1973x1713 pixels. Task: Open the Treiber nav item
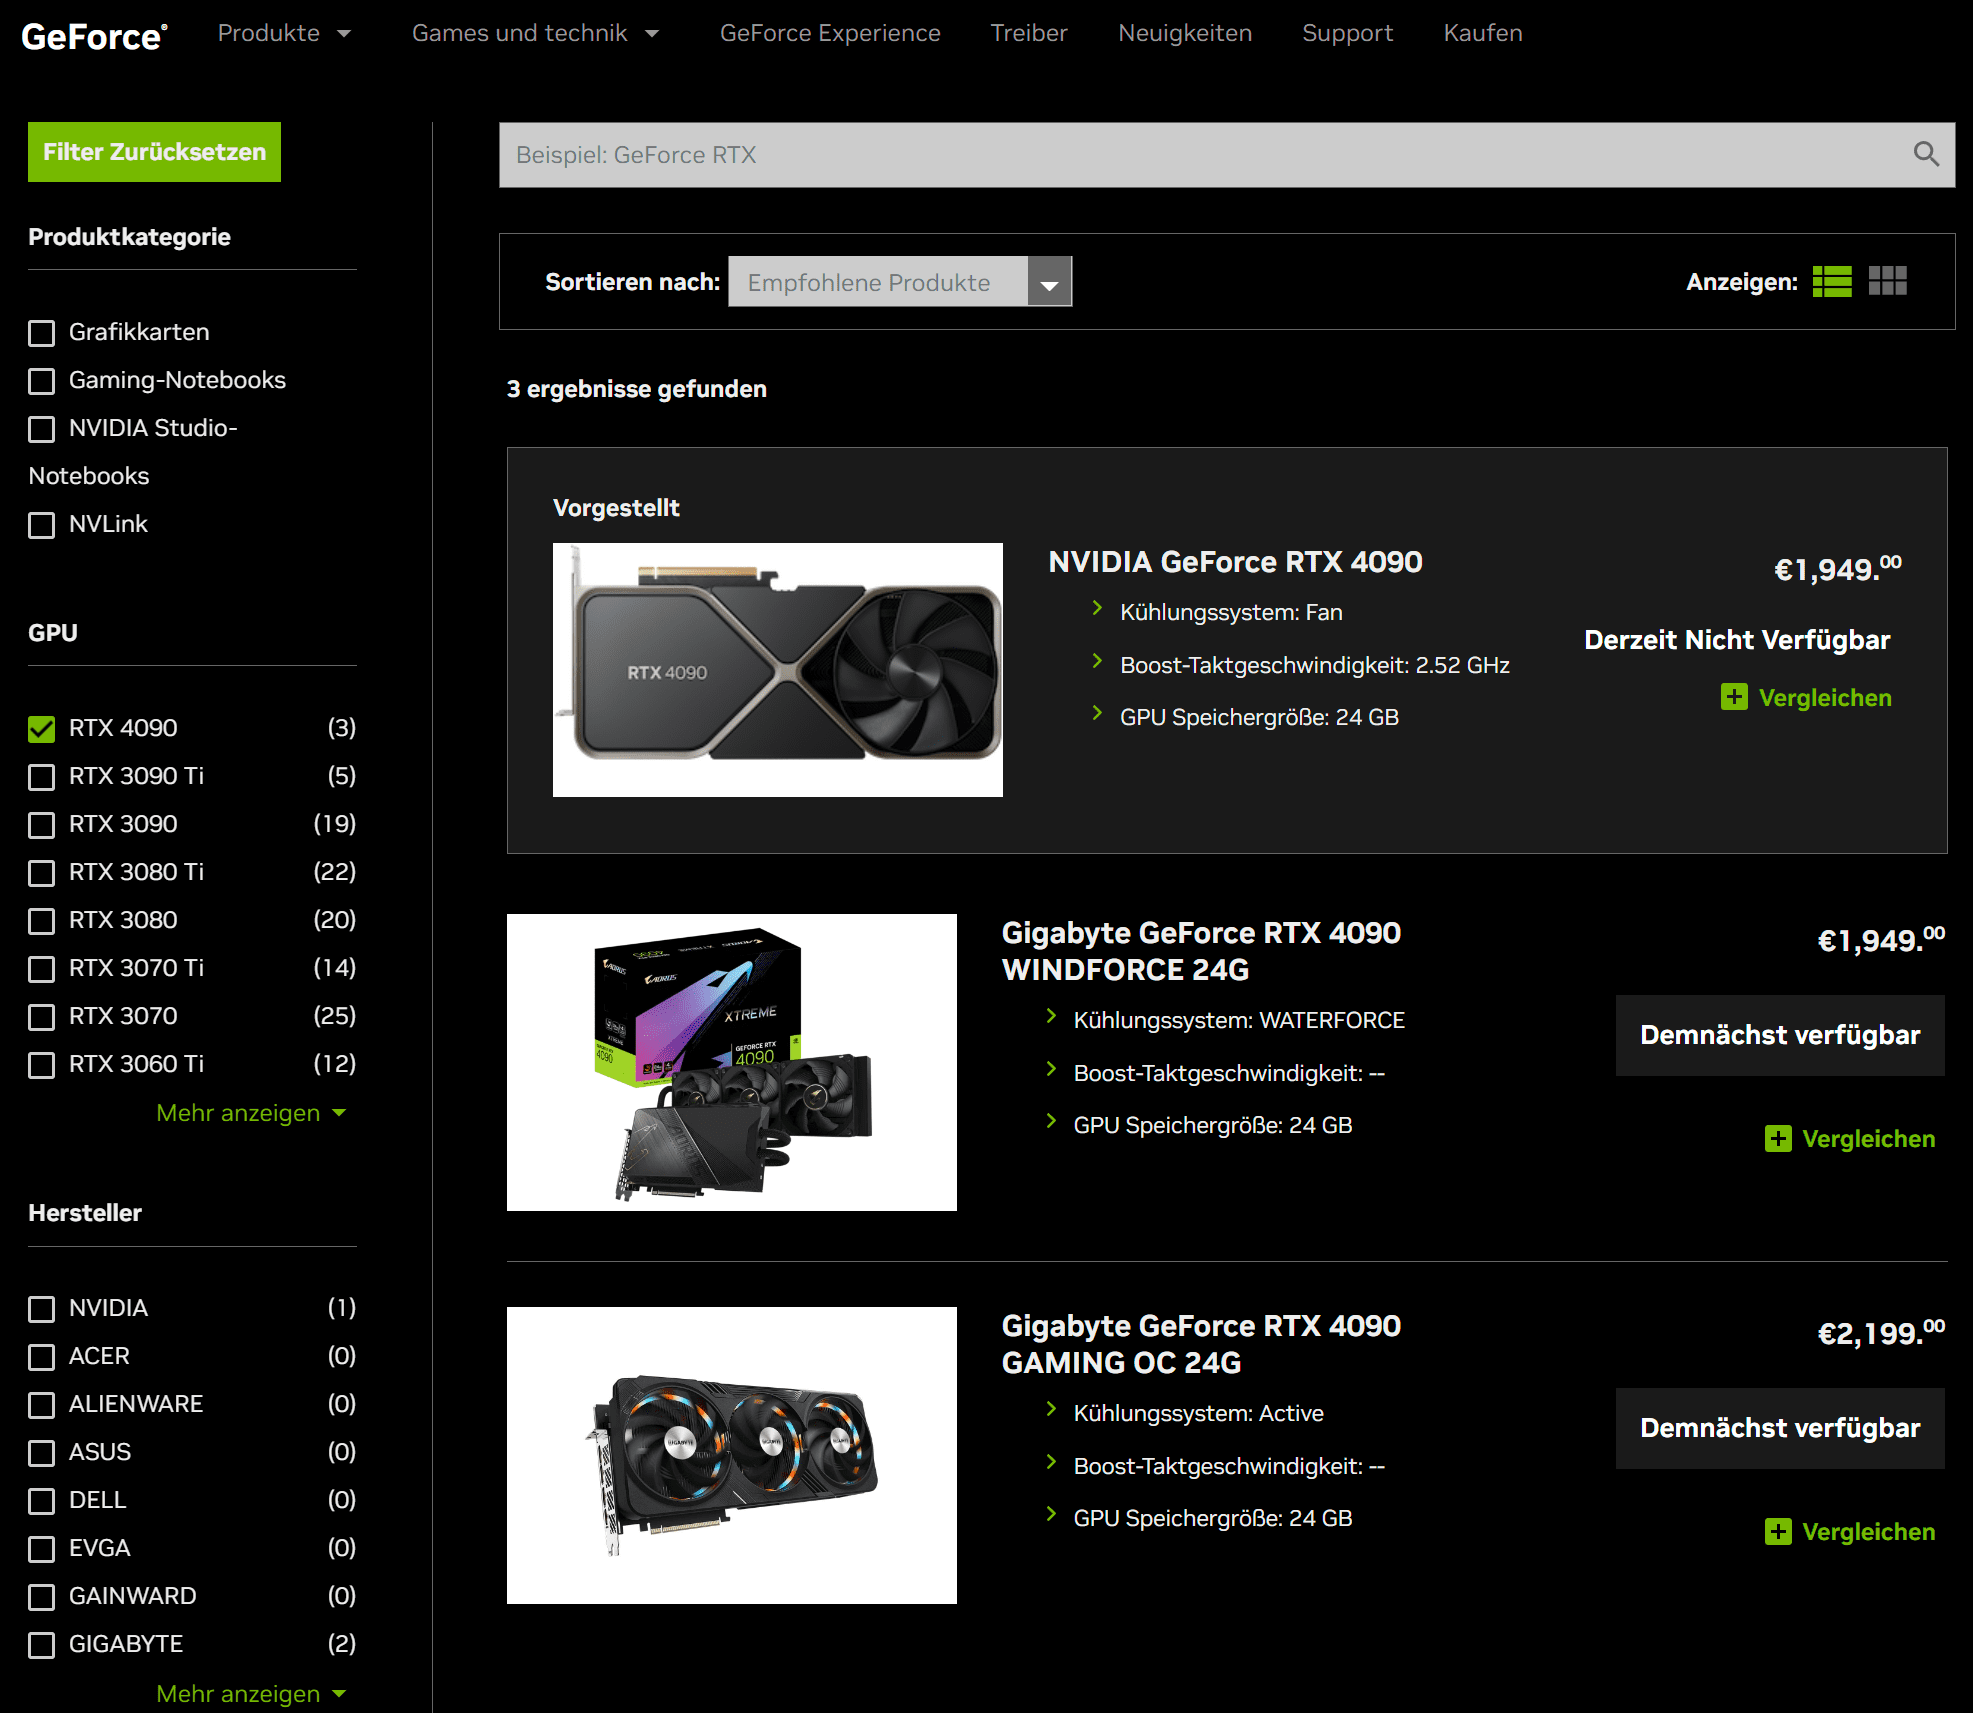[x=1029, y=33]
